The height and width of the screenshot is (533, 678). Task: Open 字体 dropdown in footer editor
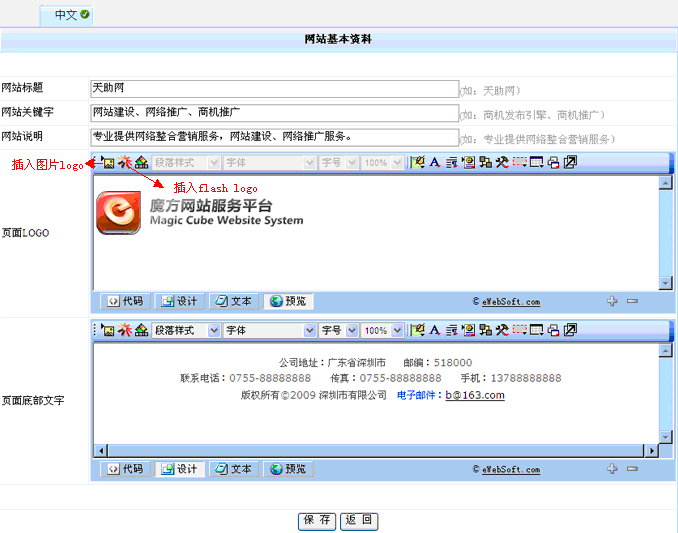[x=270, y=330]
